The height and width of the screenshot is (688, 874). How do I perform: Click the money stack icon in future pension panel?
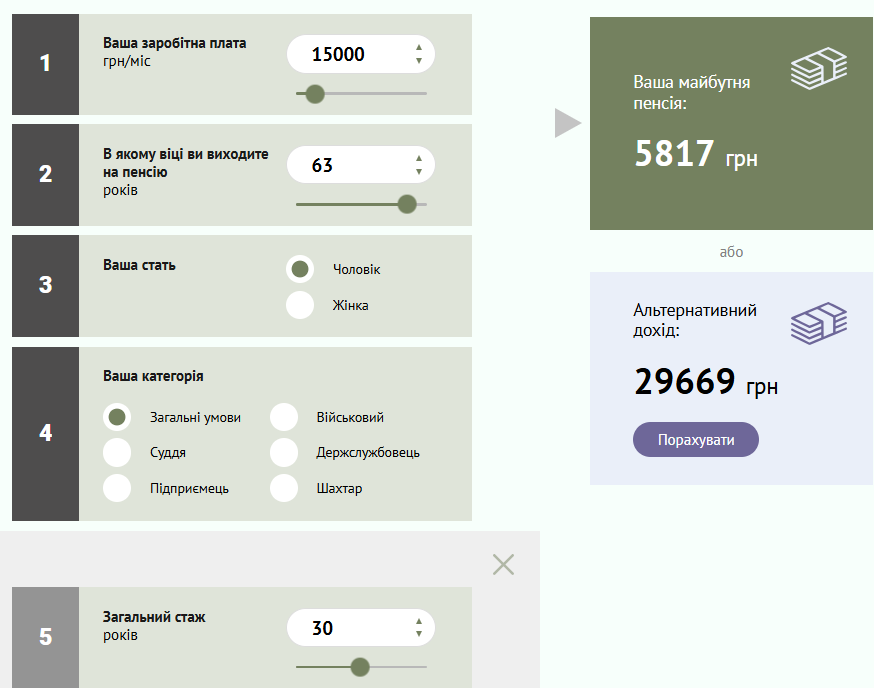click(x=819, y=69)
